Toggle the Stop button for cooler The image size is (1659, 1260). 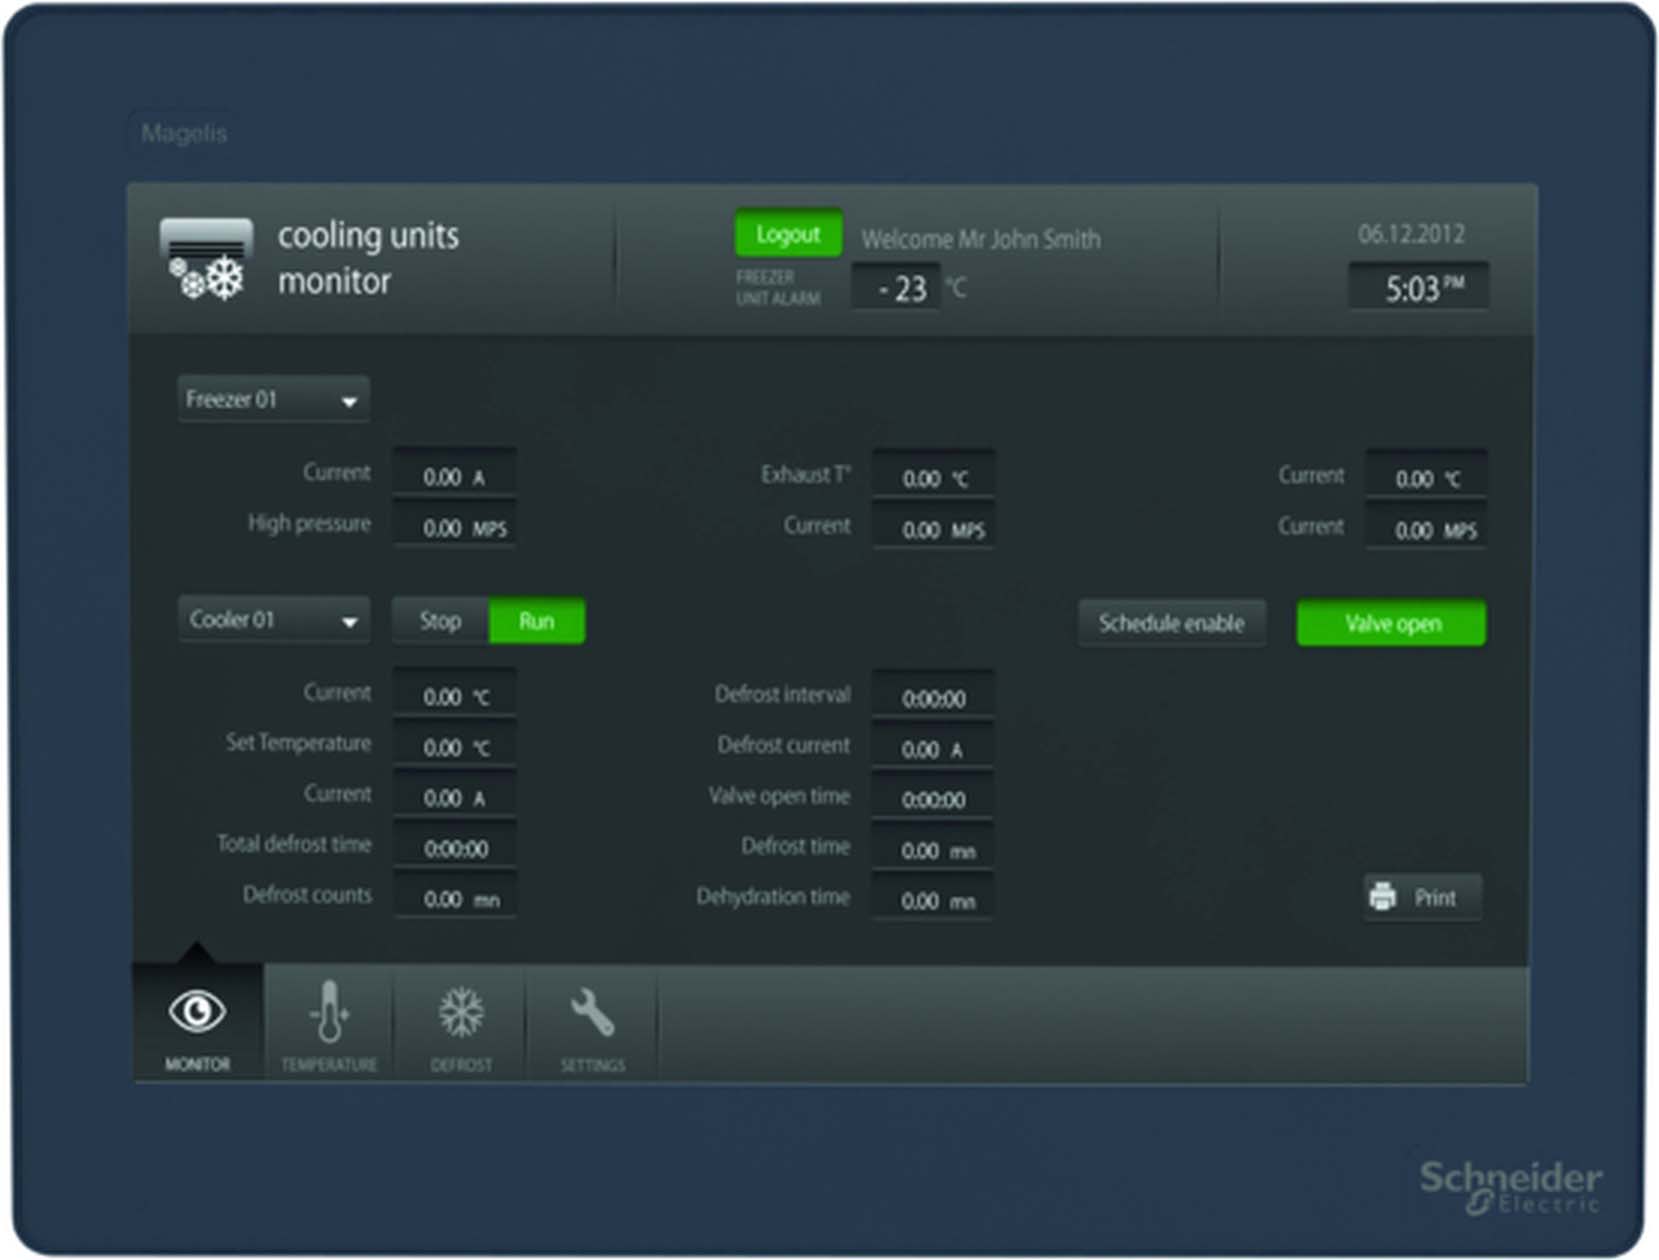point(440,621)
